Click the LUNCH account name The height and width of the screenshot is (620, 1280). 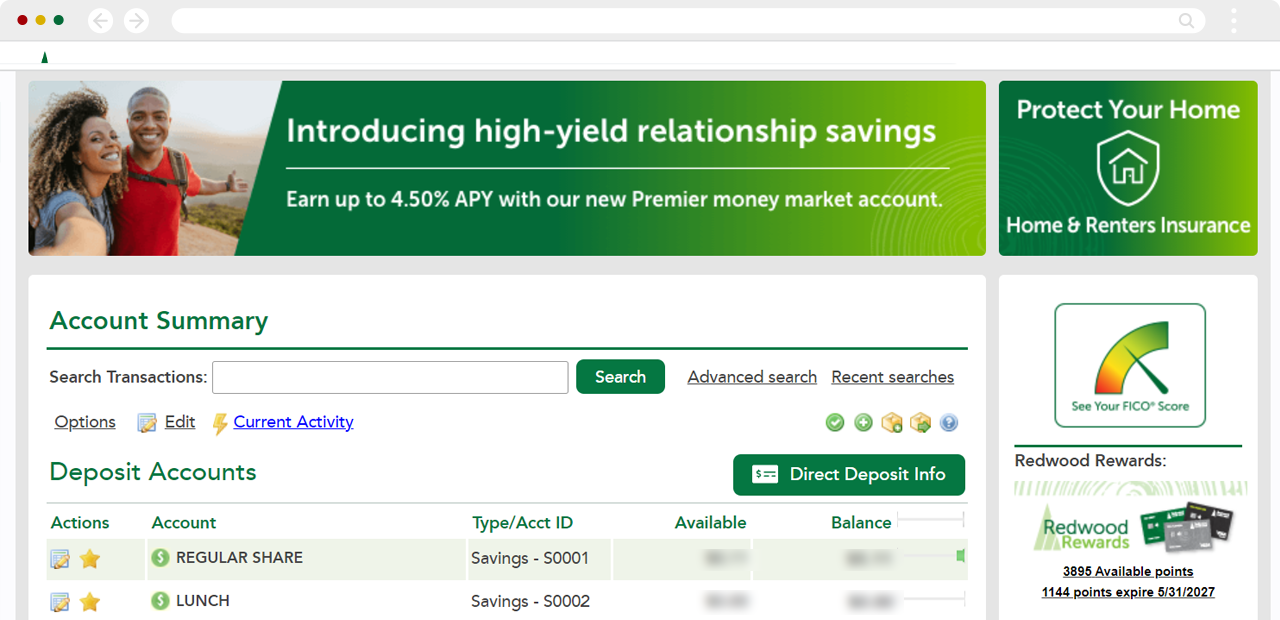[x=203, y=601]
